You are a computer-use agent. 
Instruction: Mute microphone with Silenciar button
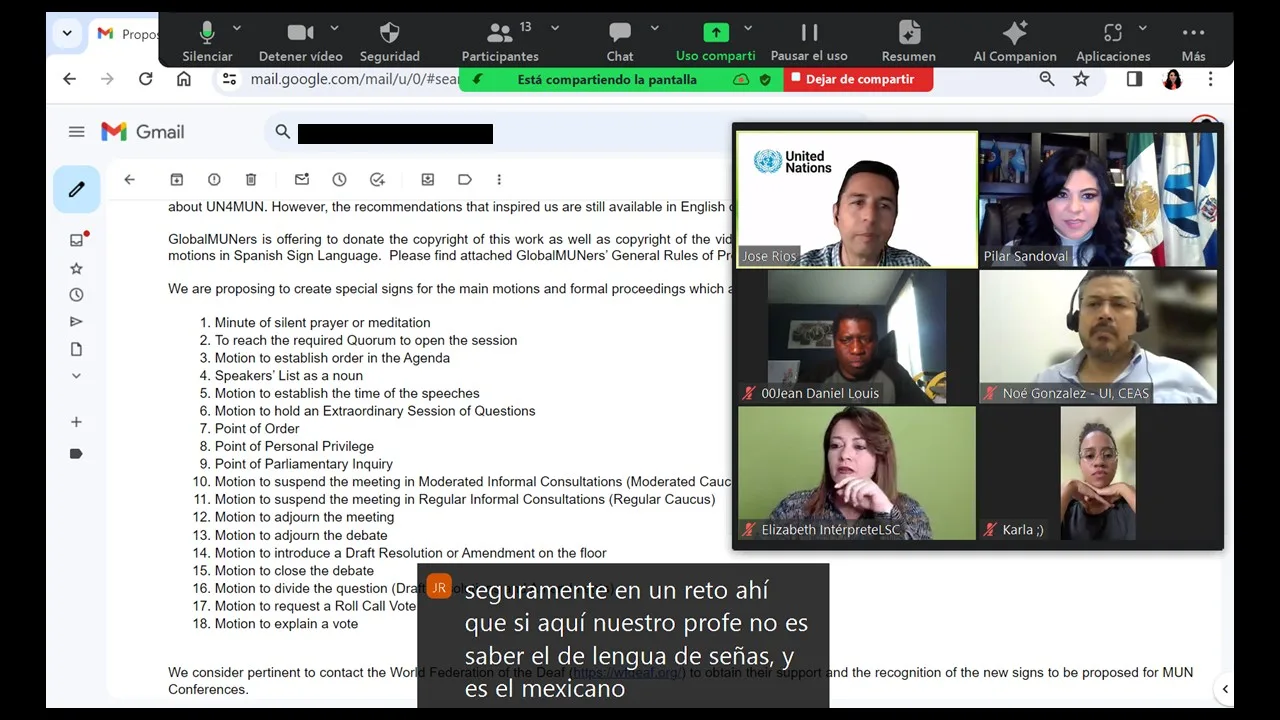pos(207,41)
